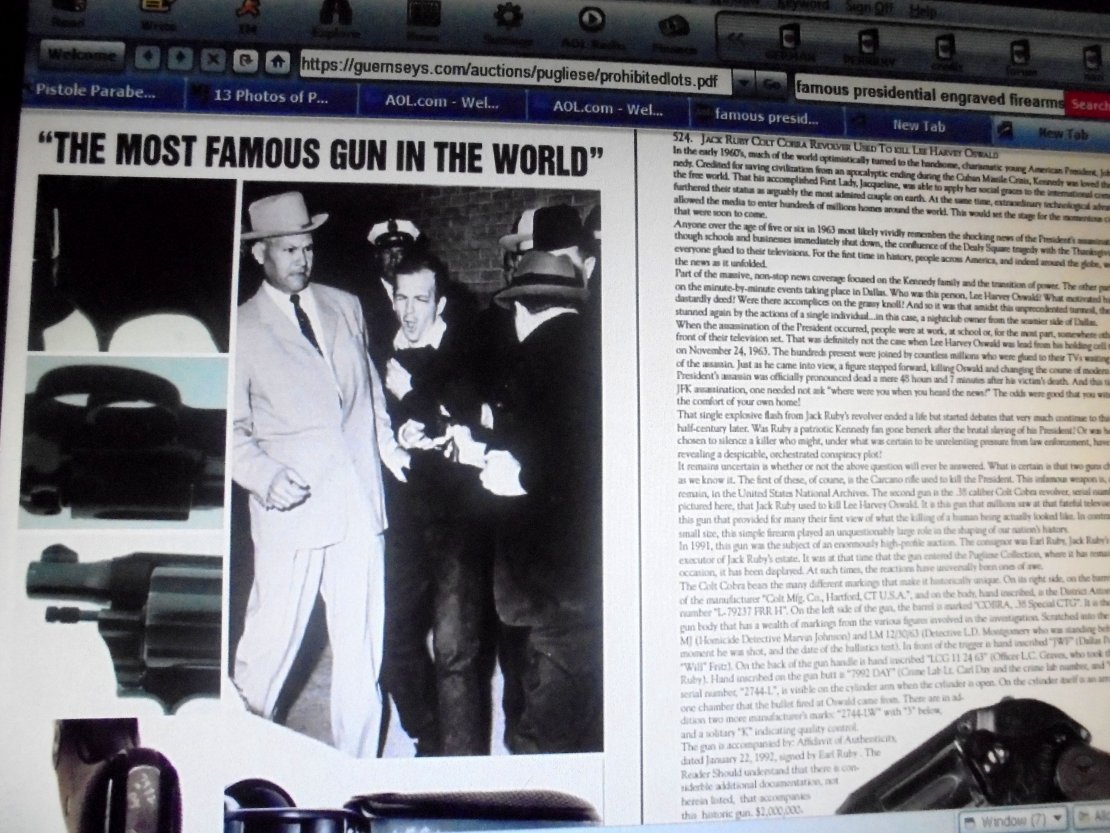This screenshot has width=1110, height=833.
Task: Open the Help menu
Action: click(x=922, y=11)
